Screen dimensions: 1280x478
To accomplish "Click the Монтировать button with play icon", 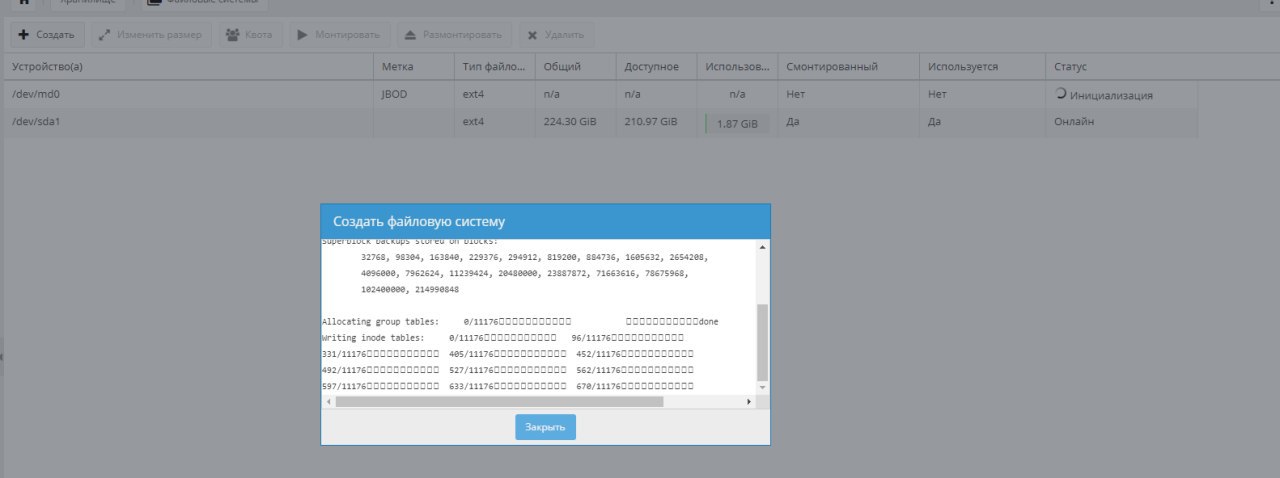I will [x=340, y=35].
